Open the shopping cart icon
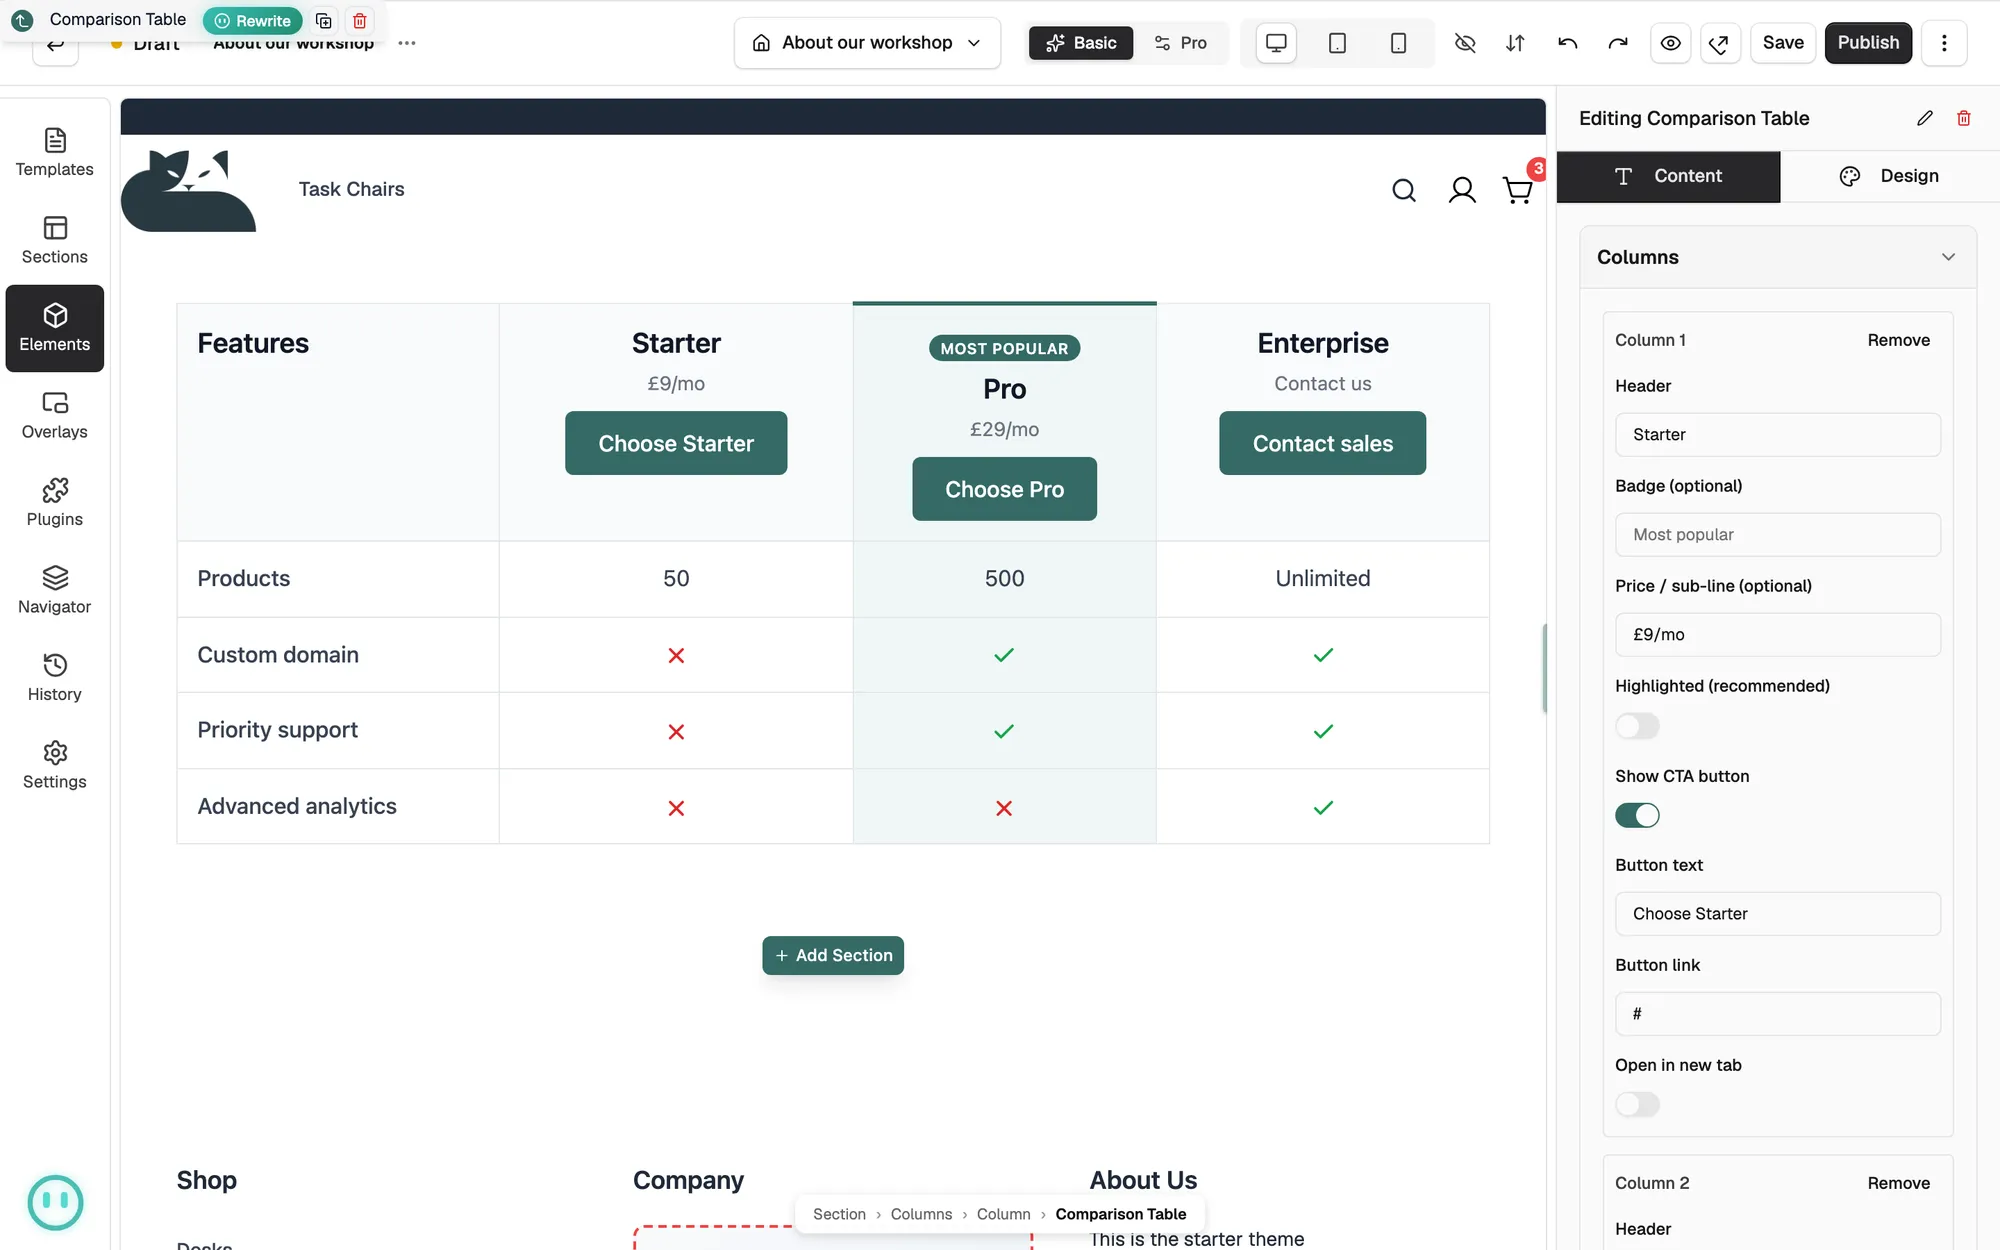The image size is (2000, 1250). (x=1518, y=190)
